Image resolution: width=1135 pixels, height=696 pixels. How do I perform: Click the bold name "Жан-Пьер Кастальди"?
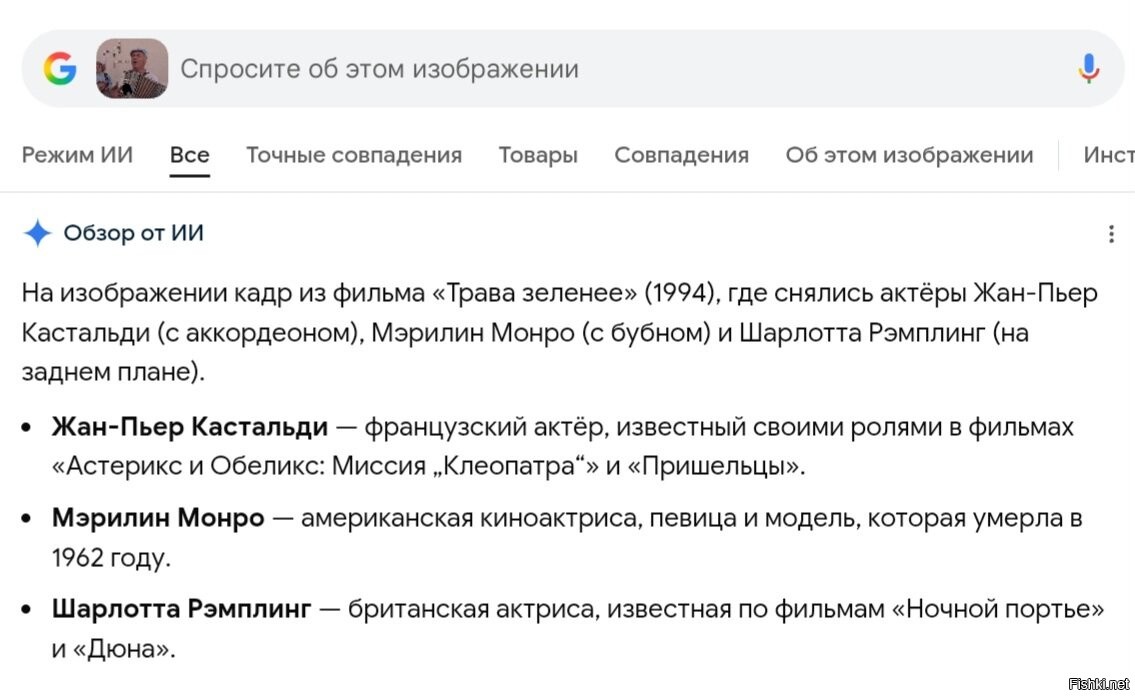(x=190, y=427)
